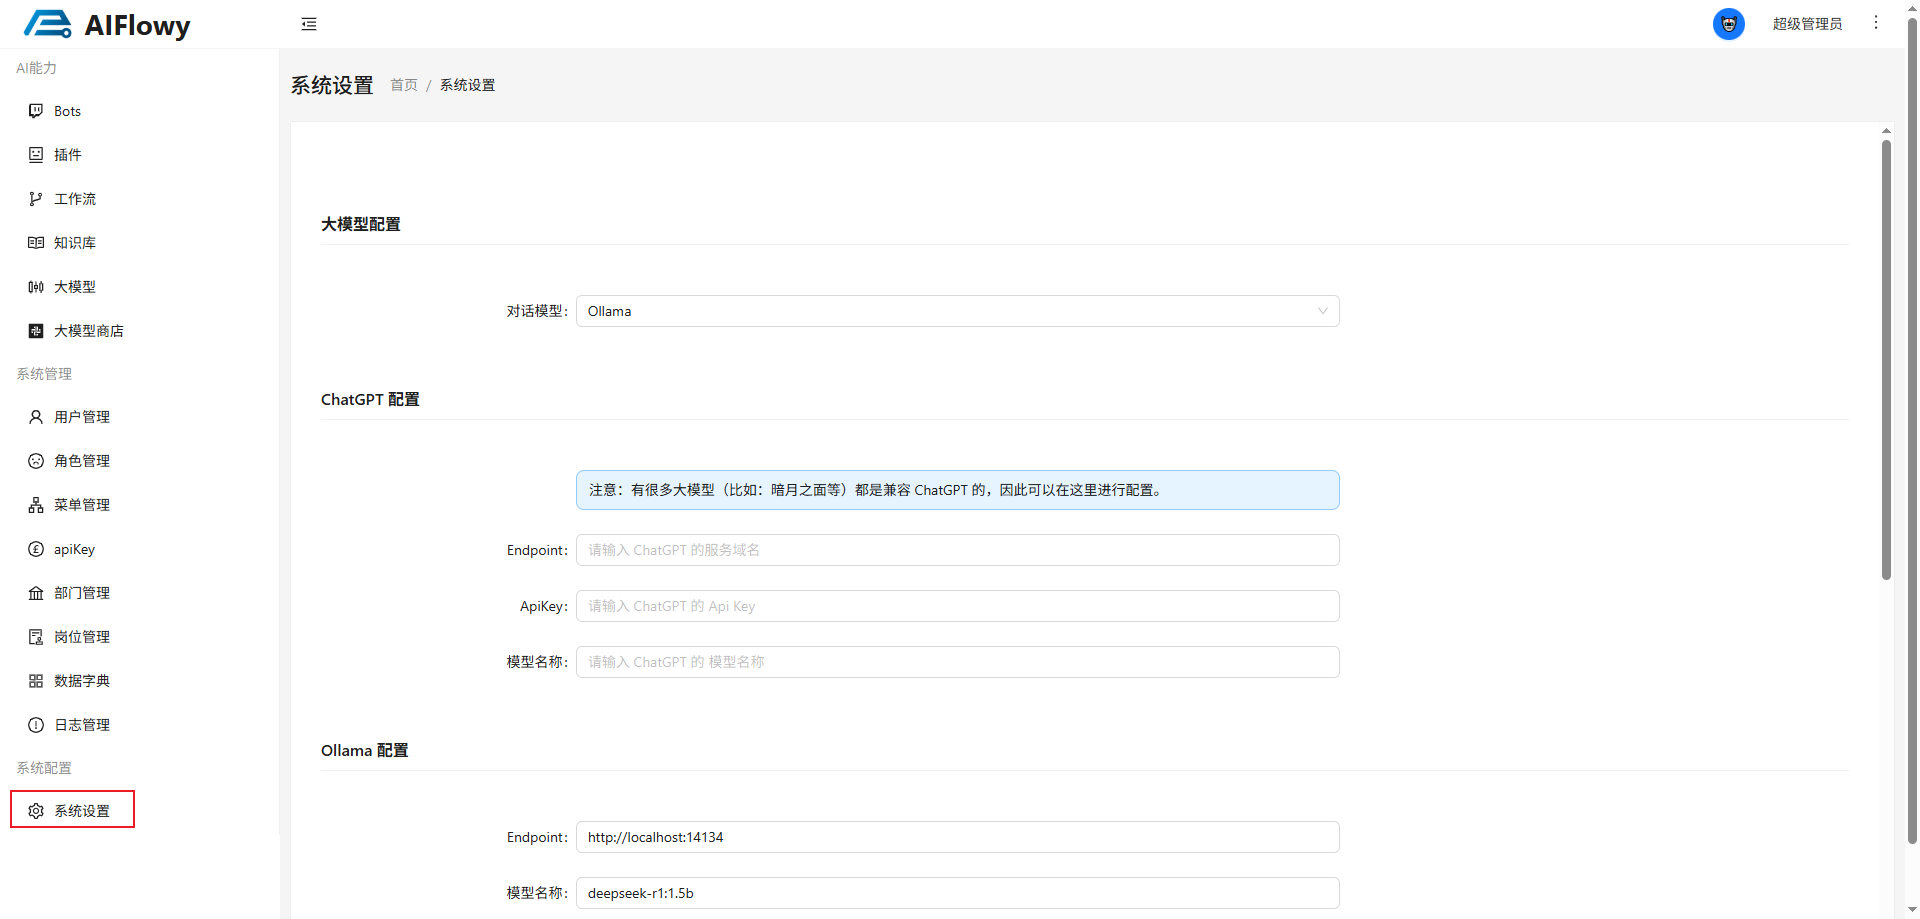
Task: Open the 日志管理 log management page
Action: point(82,724)
